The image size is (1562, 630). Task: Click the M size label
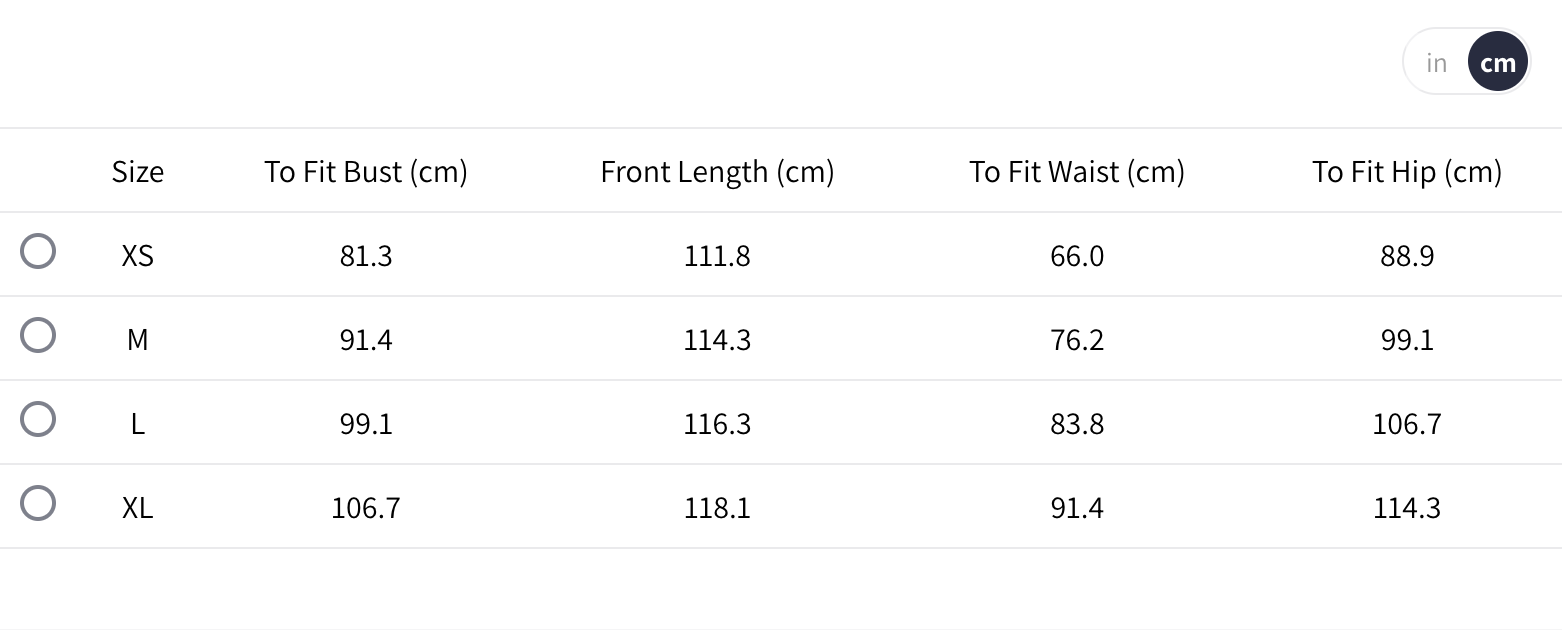(138, 340)
